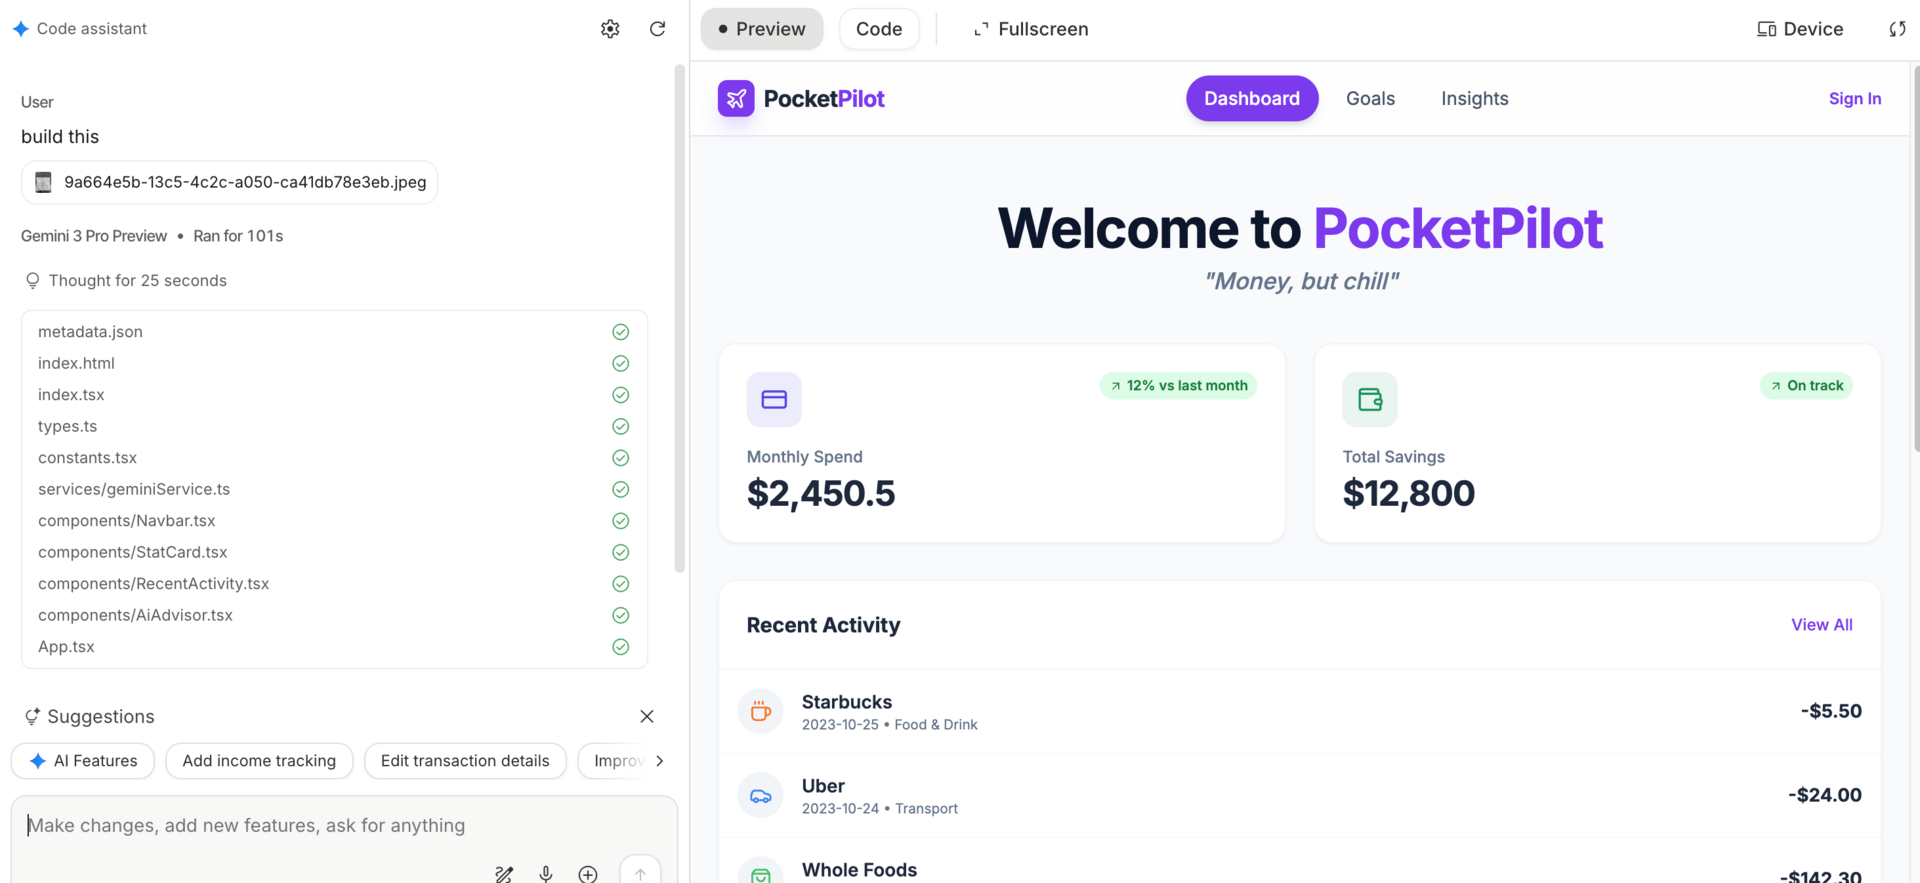This screenshot has width=1920, height=883.
Task: Click the components/RecentActivity.tsx file name
Action: (153, 584)
